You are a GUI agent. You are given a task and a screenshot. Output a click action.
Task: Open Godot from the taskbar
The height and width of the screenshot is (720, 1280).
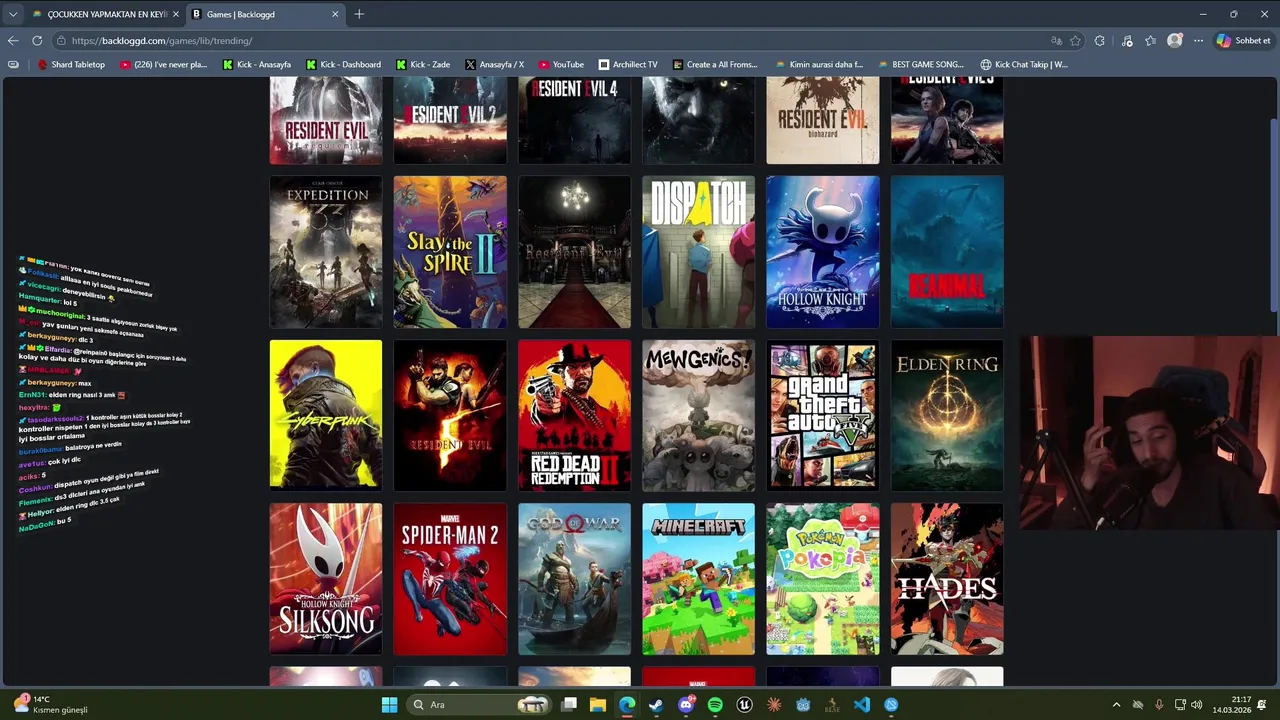[803, 705]
